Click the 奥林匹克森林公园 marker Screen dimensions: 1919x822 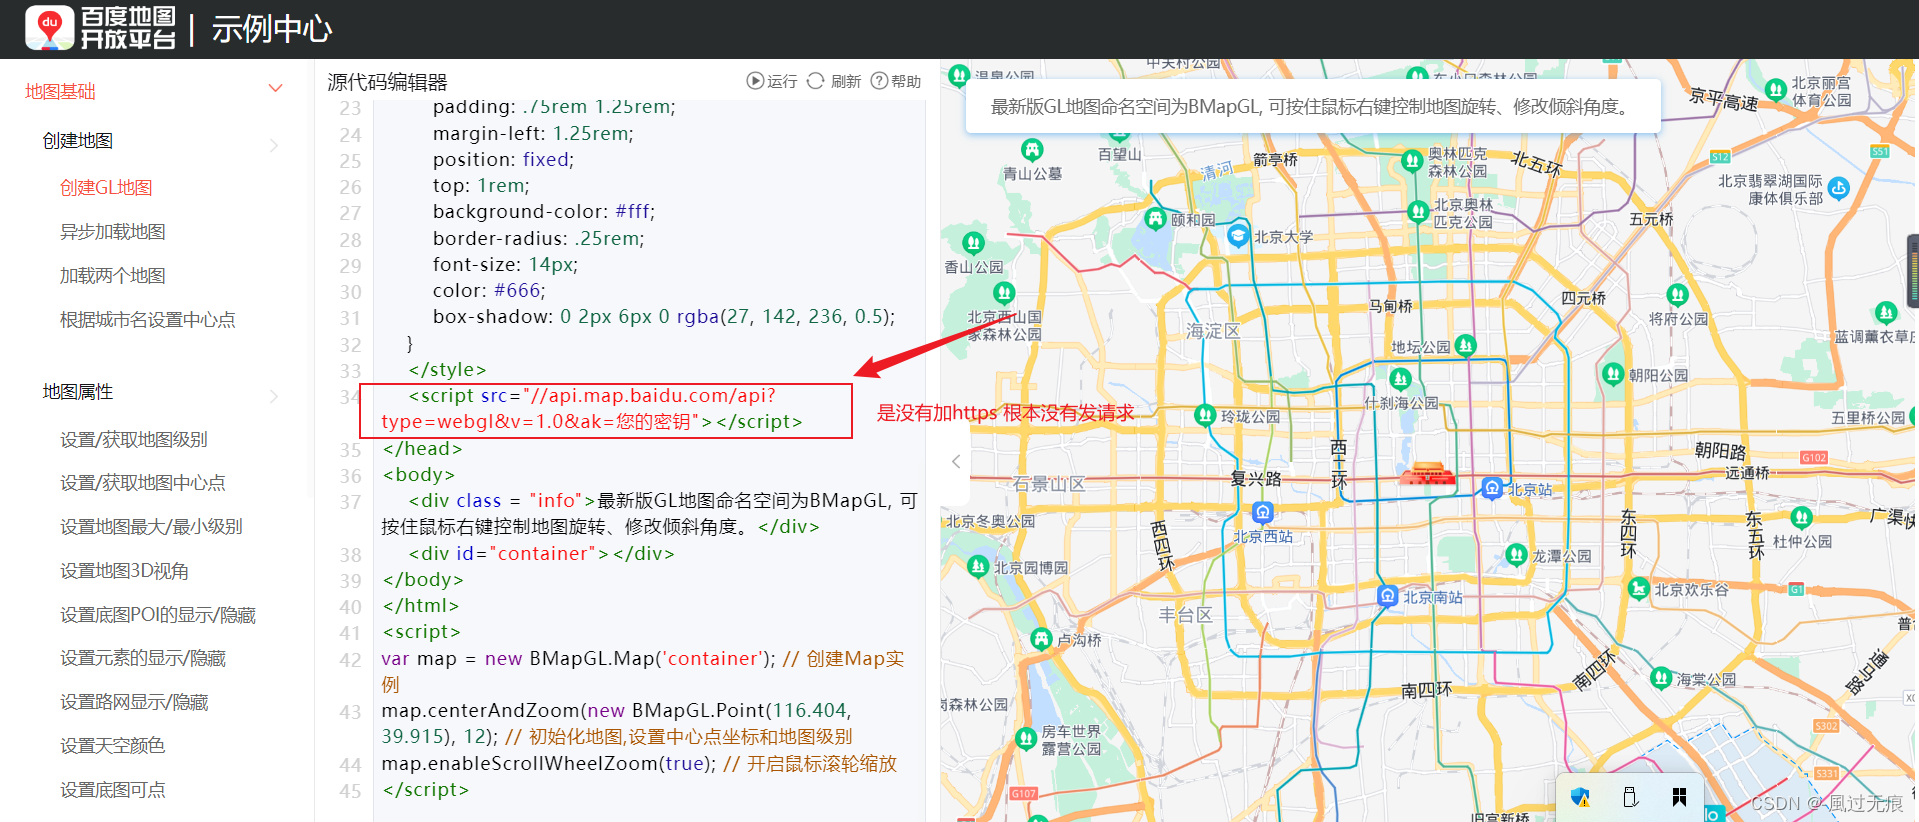click(1412, 160)
